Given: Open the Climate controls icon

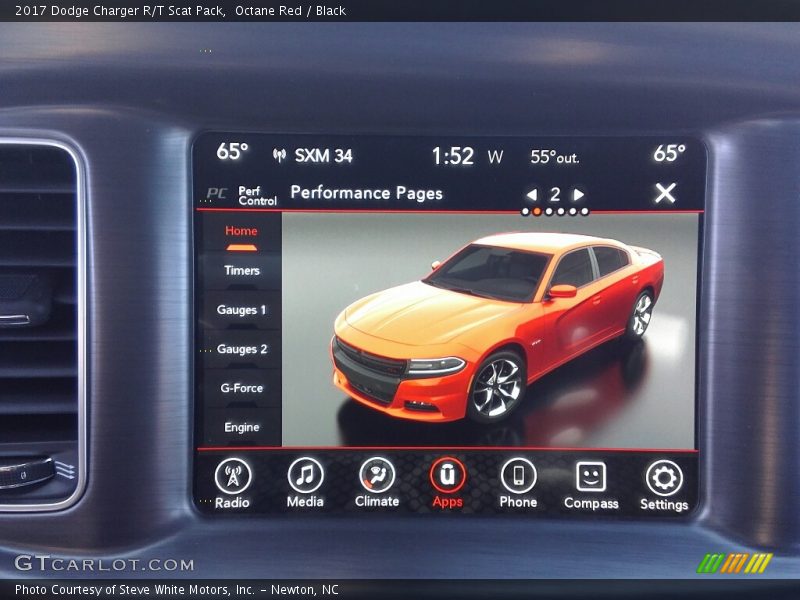Looking at the screenshot, I should coord(377,476).
